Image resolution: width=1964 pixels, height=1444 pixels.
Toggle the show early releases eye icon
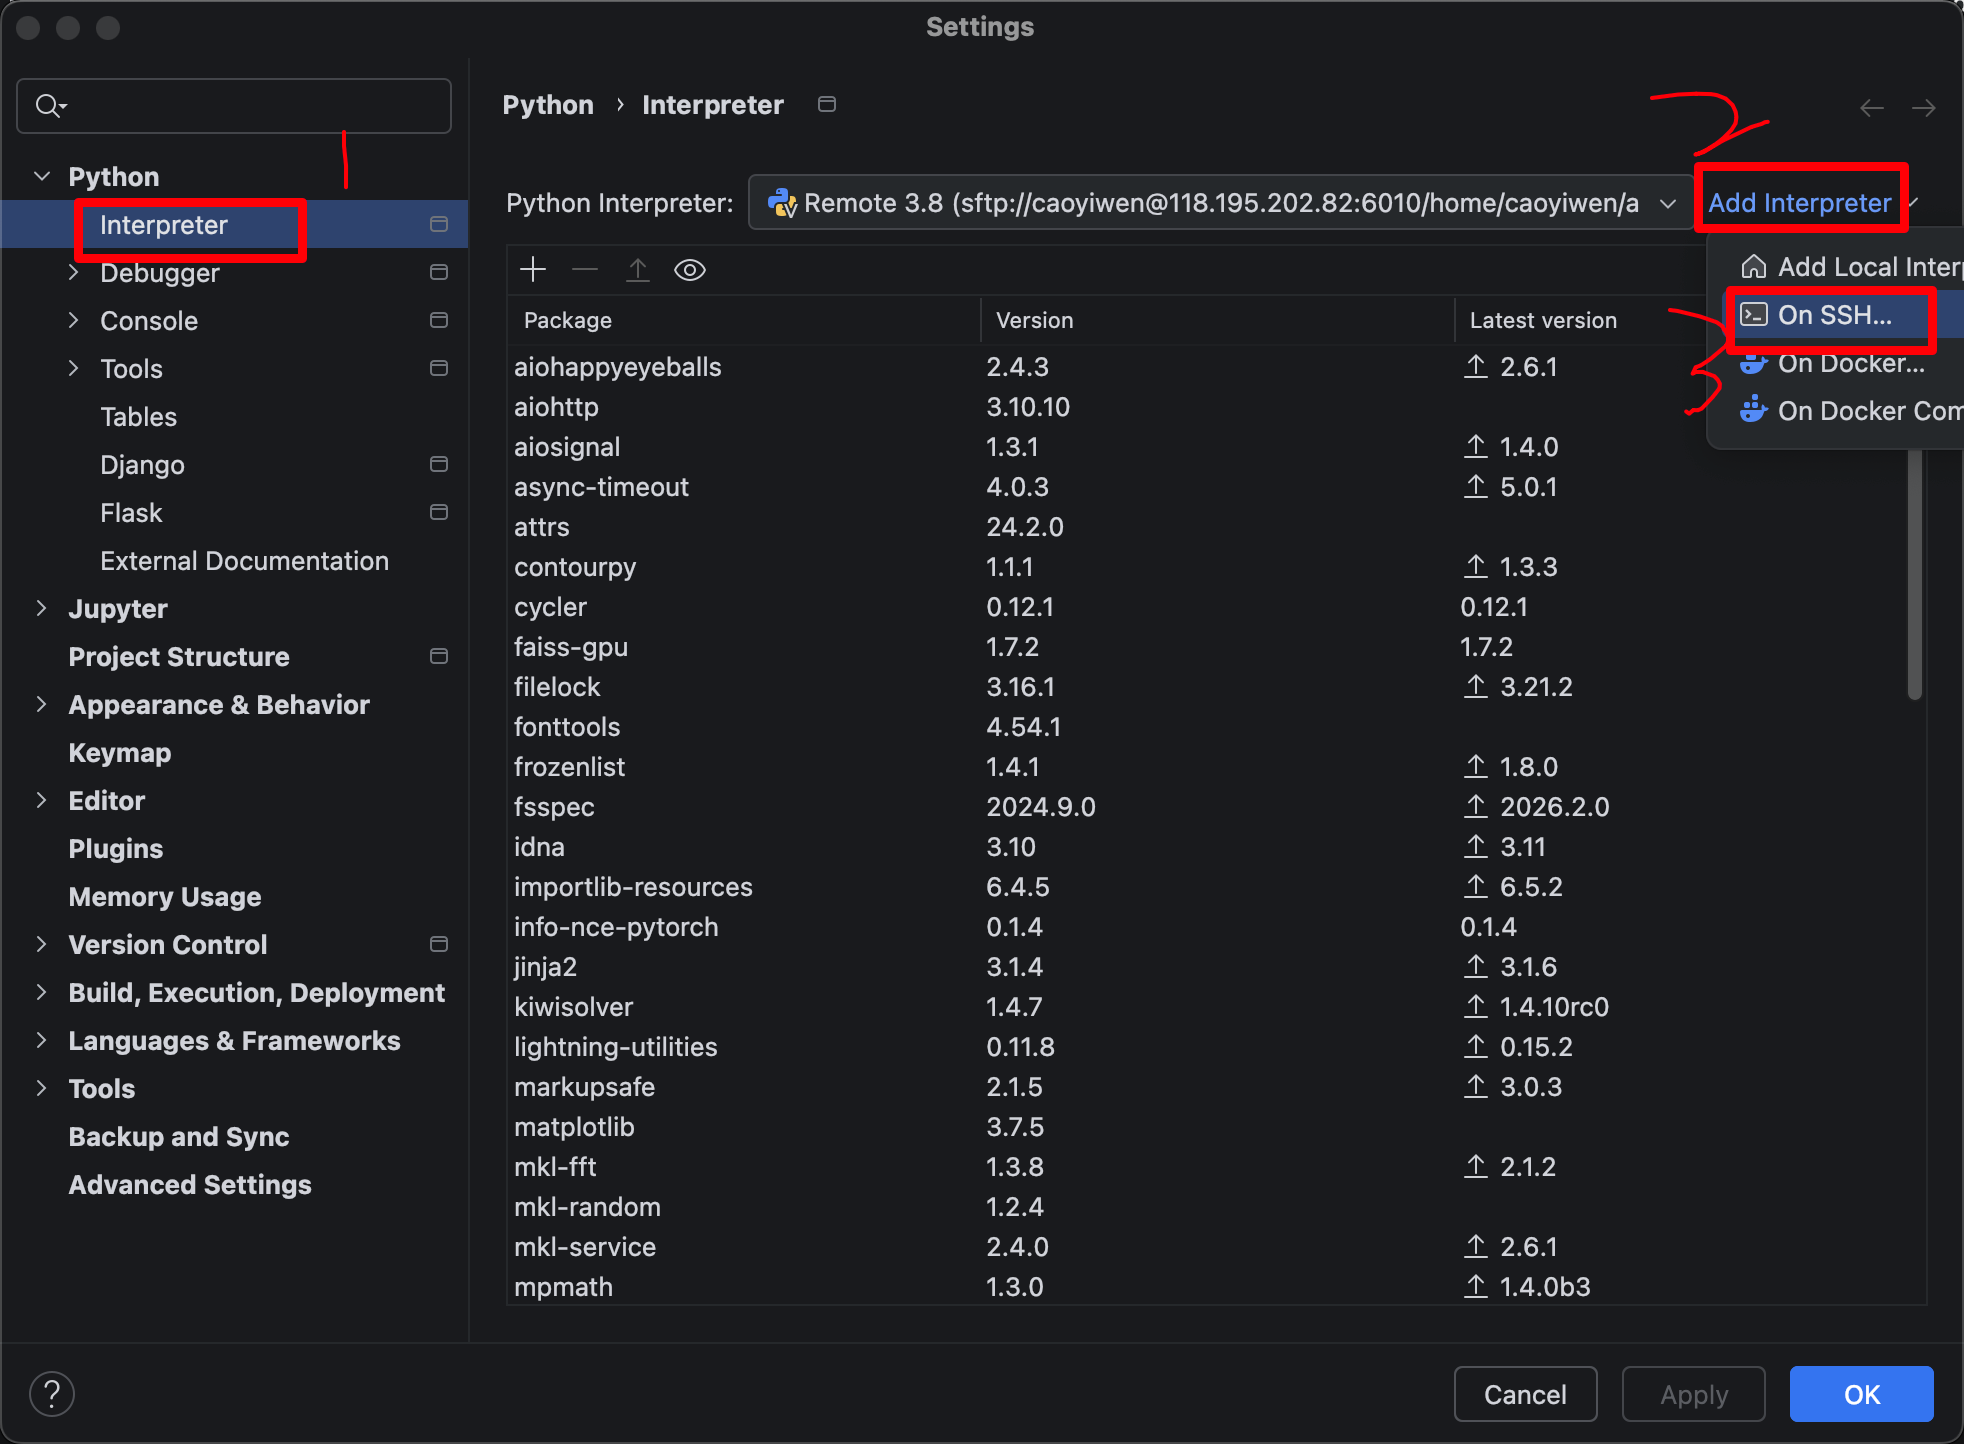690,270
